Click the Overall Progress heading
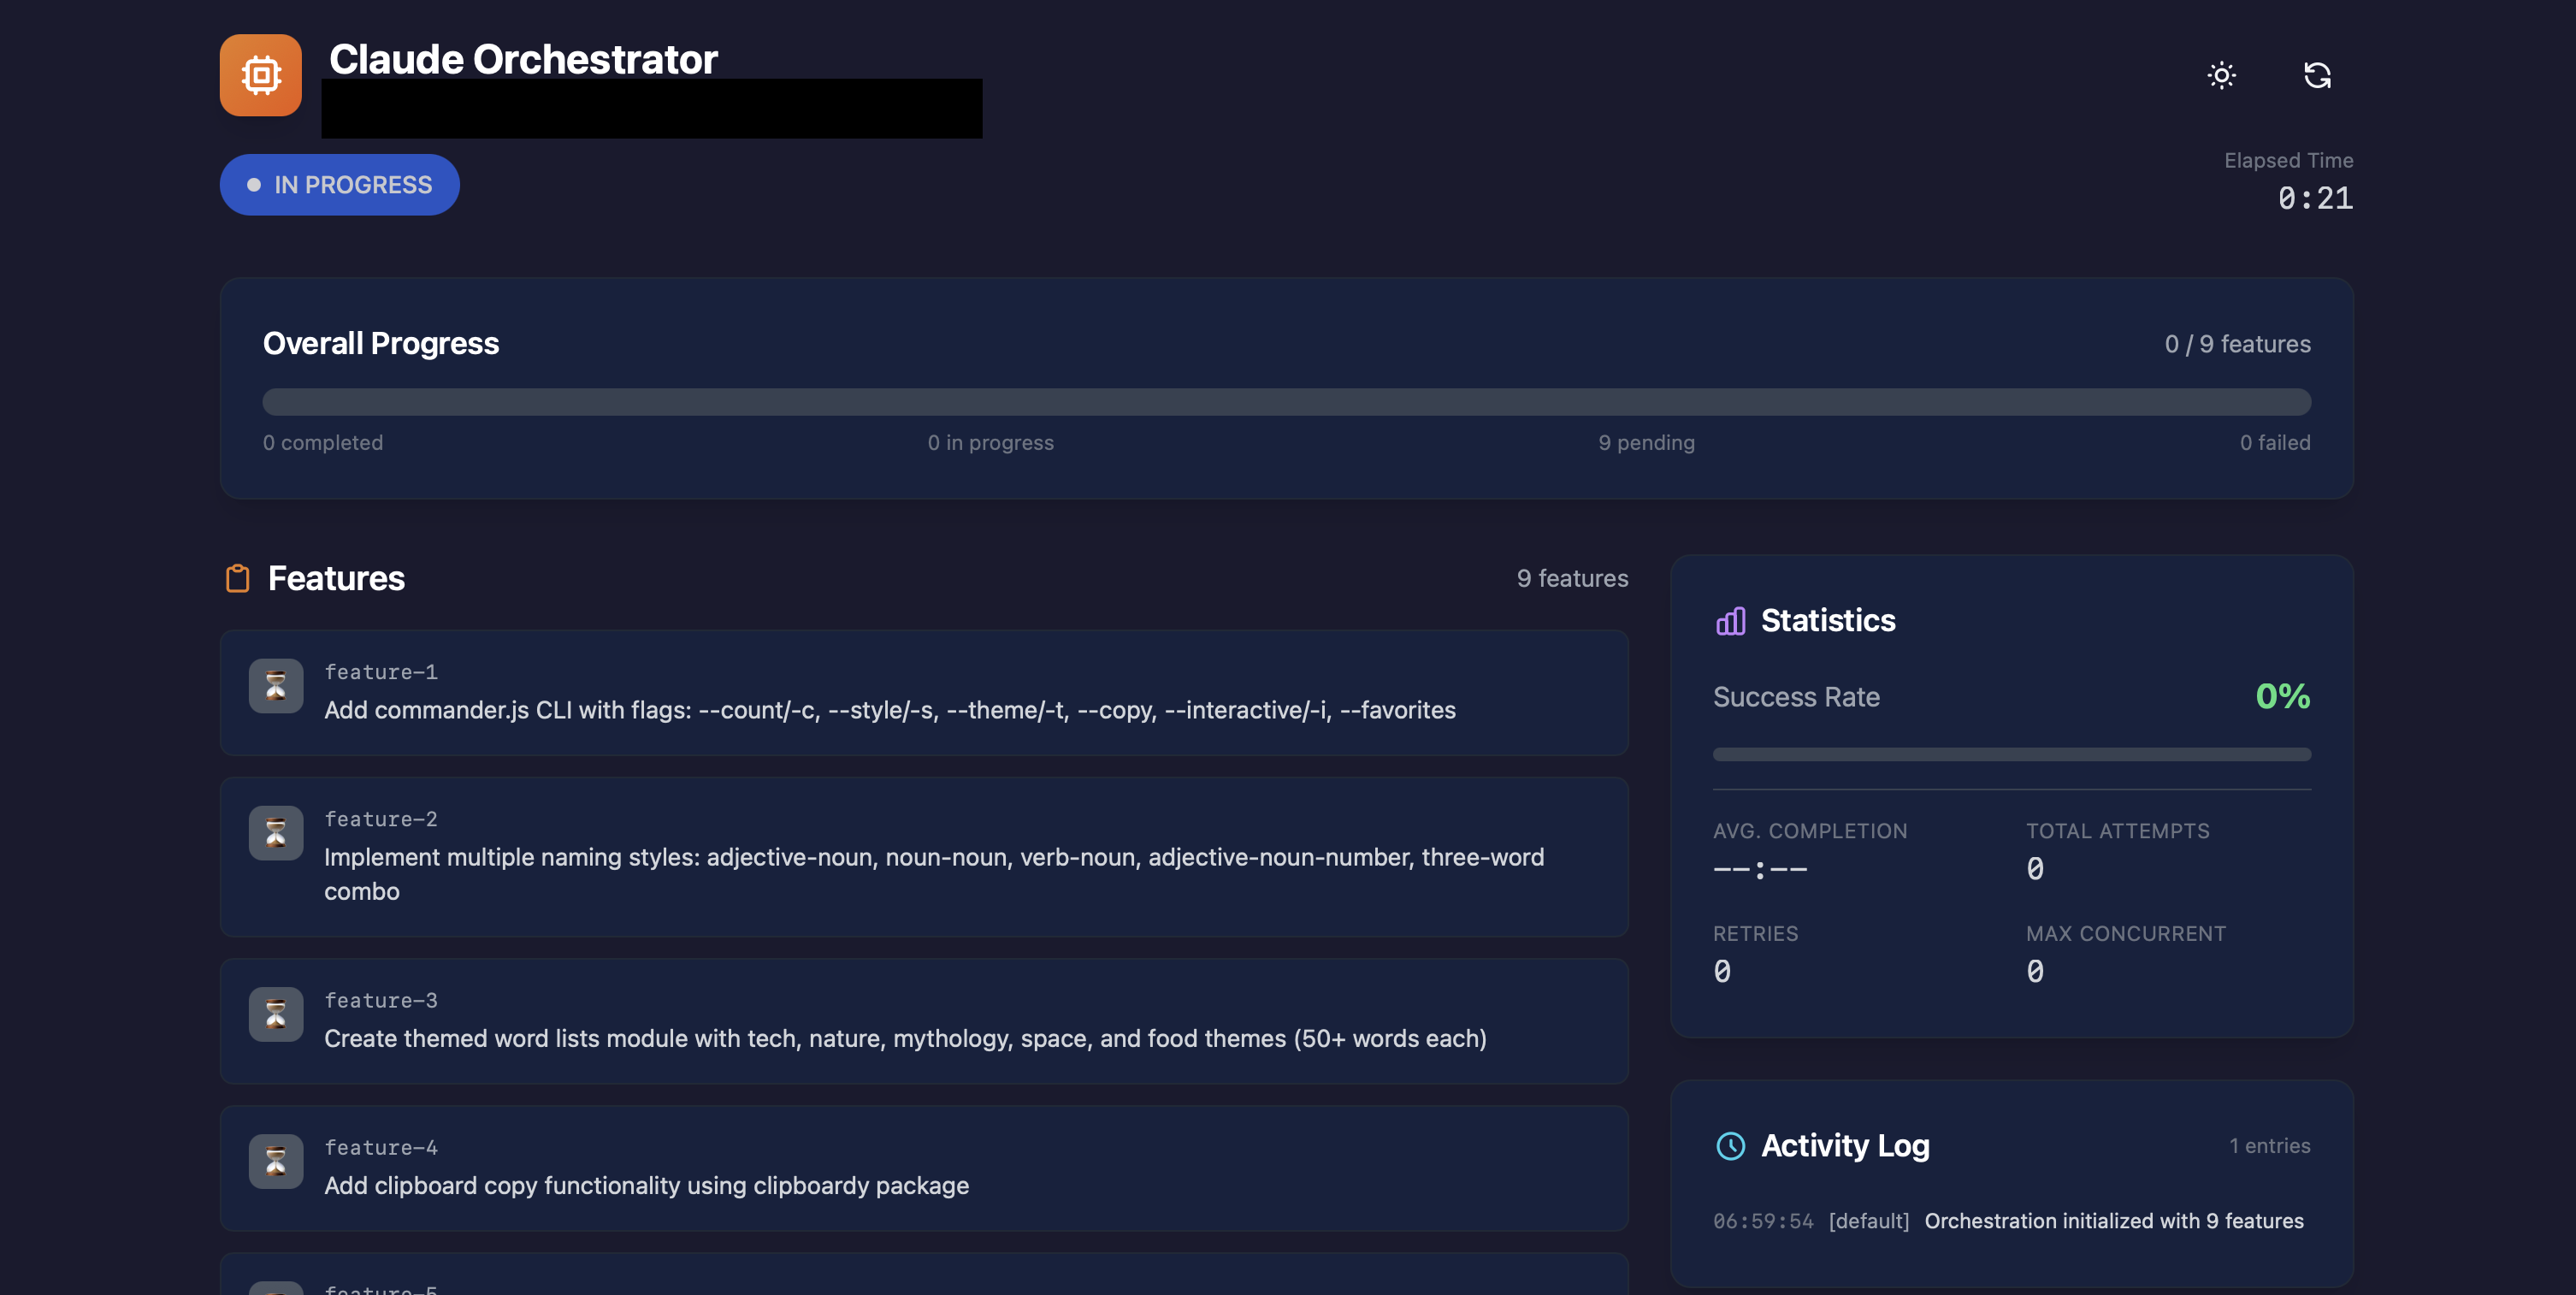The width and height of the screenshot is (2576, 1295). coord(381,343)
